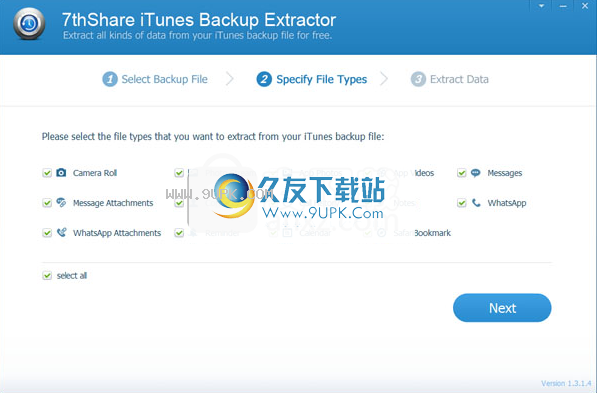Click the WhatsApp Attachments phone-clip icon
The width and height of the screenshot is (604, 393).
61,232
